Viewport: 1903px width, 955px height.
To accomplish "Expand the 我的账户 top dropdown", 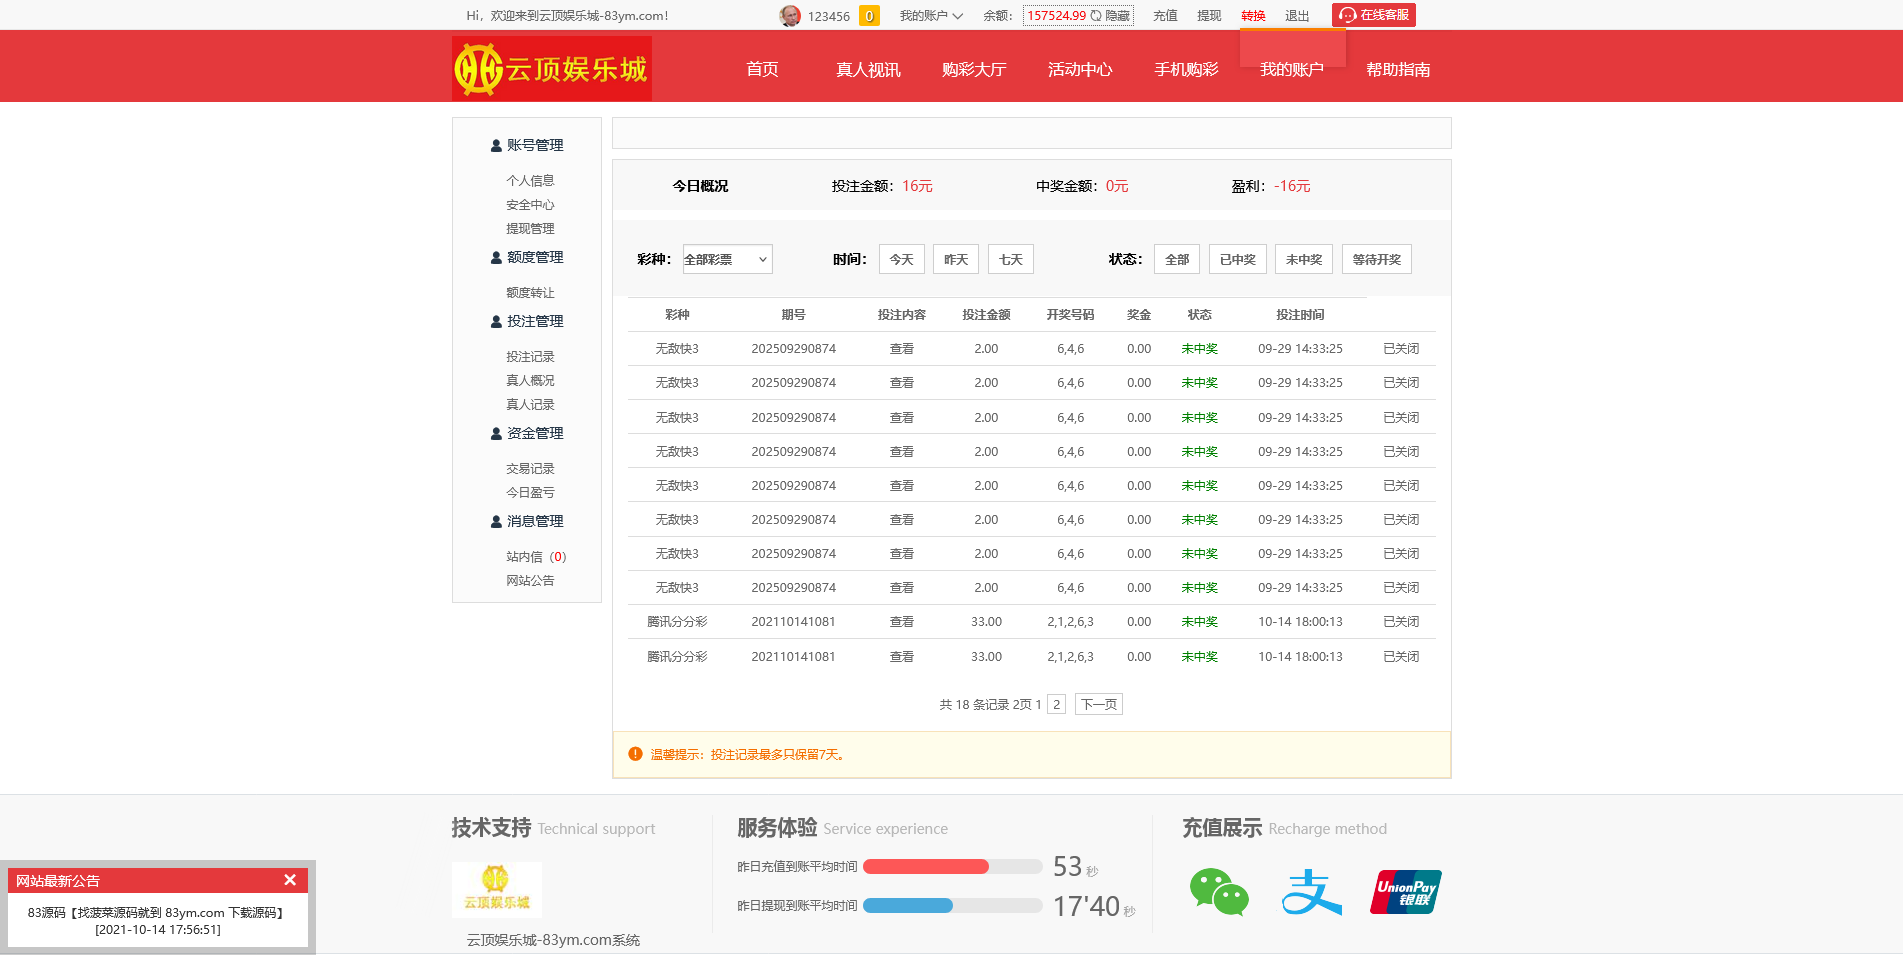I will [x=931, y=16].
